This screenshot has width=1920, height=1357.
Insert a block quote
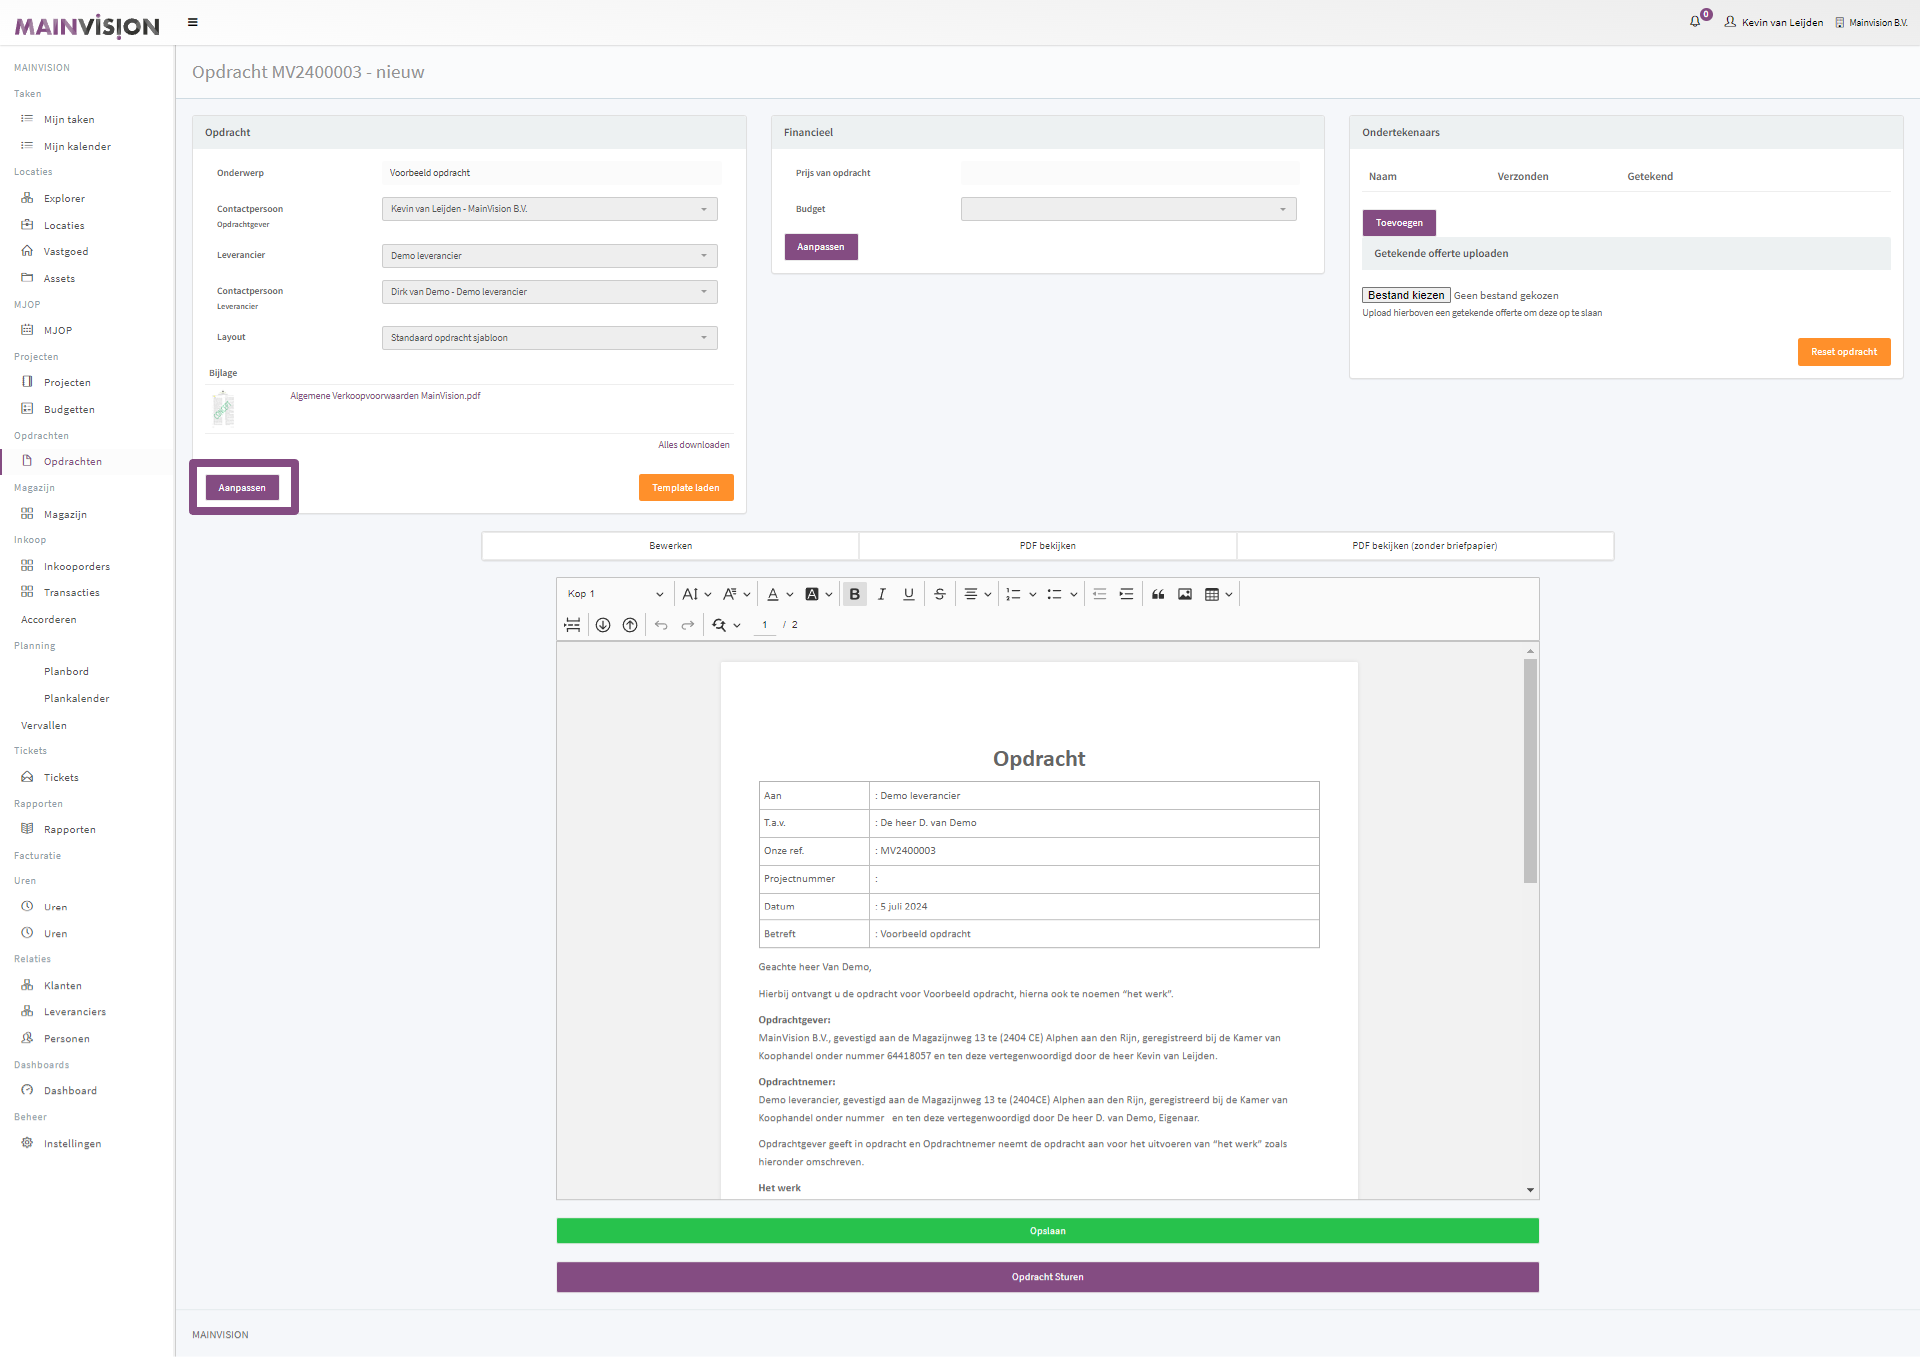tap(1158, 594)
